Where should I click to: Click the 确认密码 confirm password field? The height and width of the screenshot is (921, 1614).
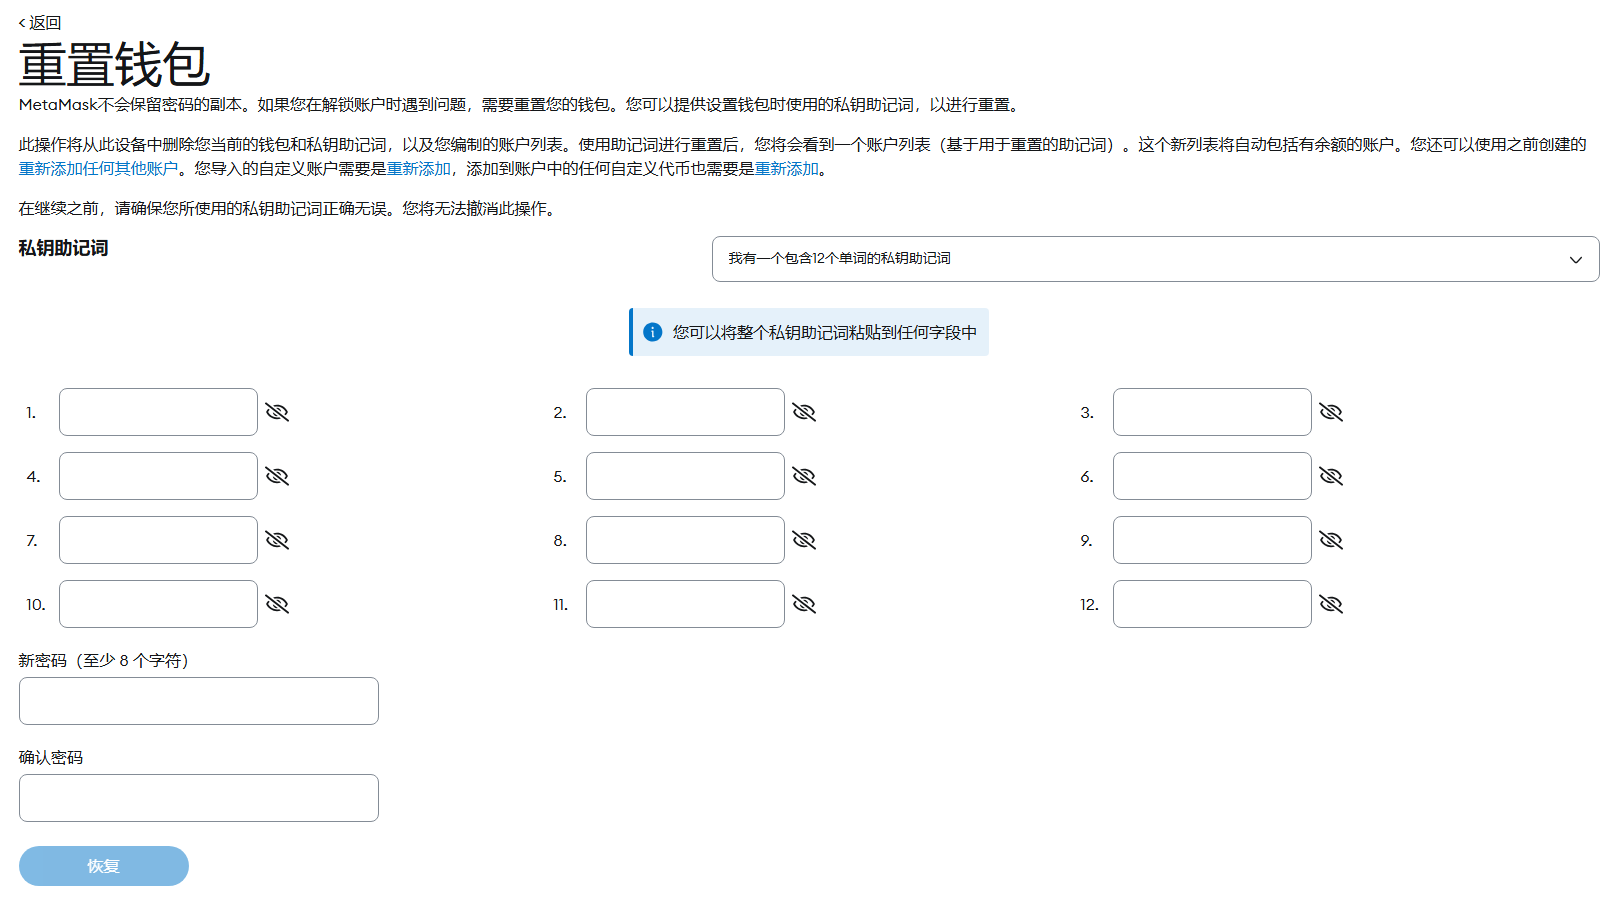[199, 798]
